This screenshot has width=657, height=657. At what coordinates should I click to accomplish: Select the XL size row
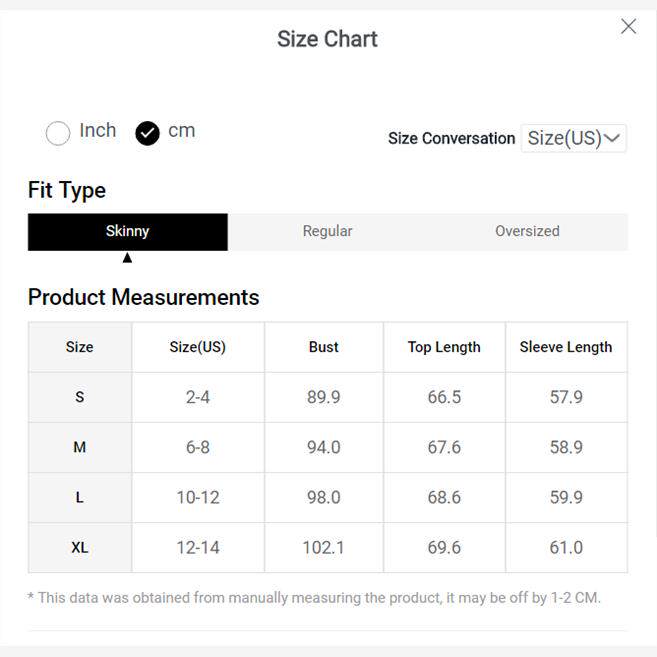coord(79,547)
